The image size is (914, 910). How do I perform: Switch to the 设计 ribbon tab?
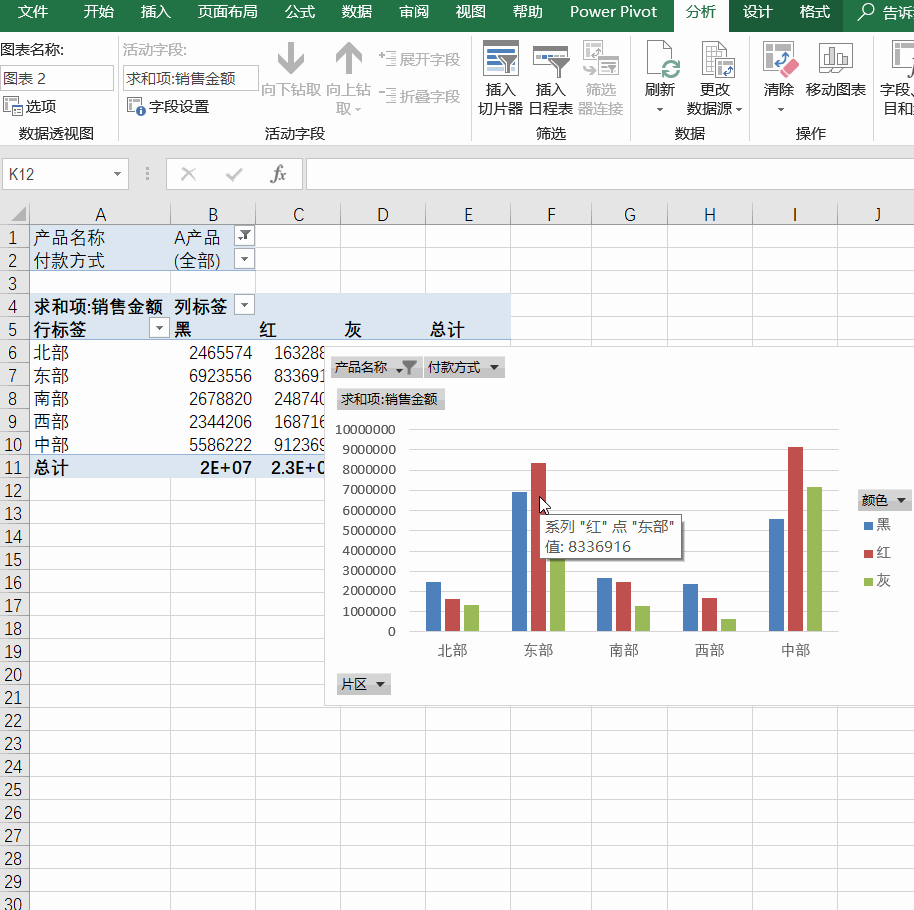tap(757, 13)
